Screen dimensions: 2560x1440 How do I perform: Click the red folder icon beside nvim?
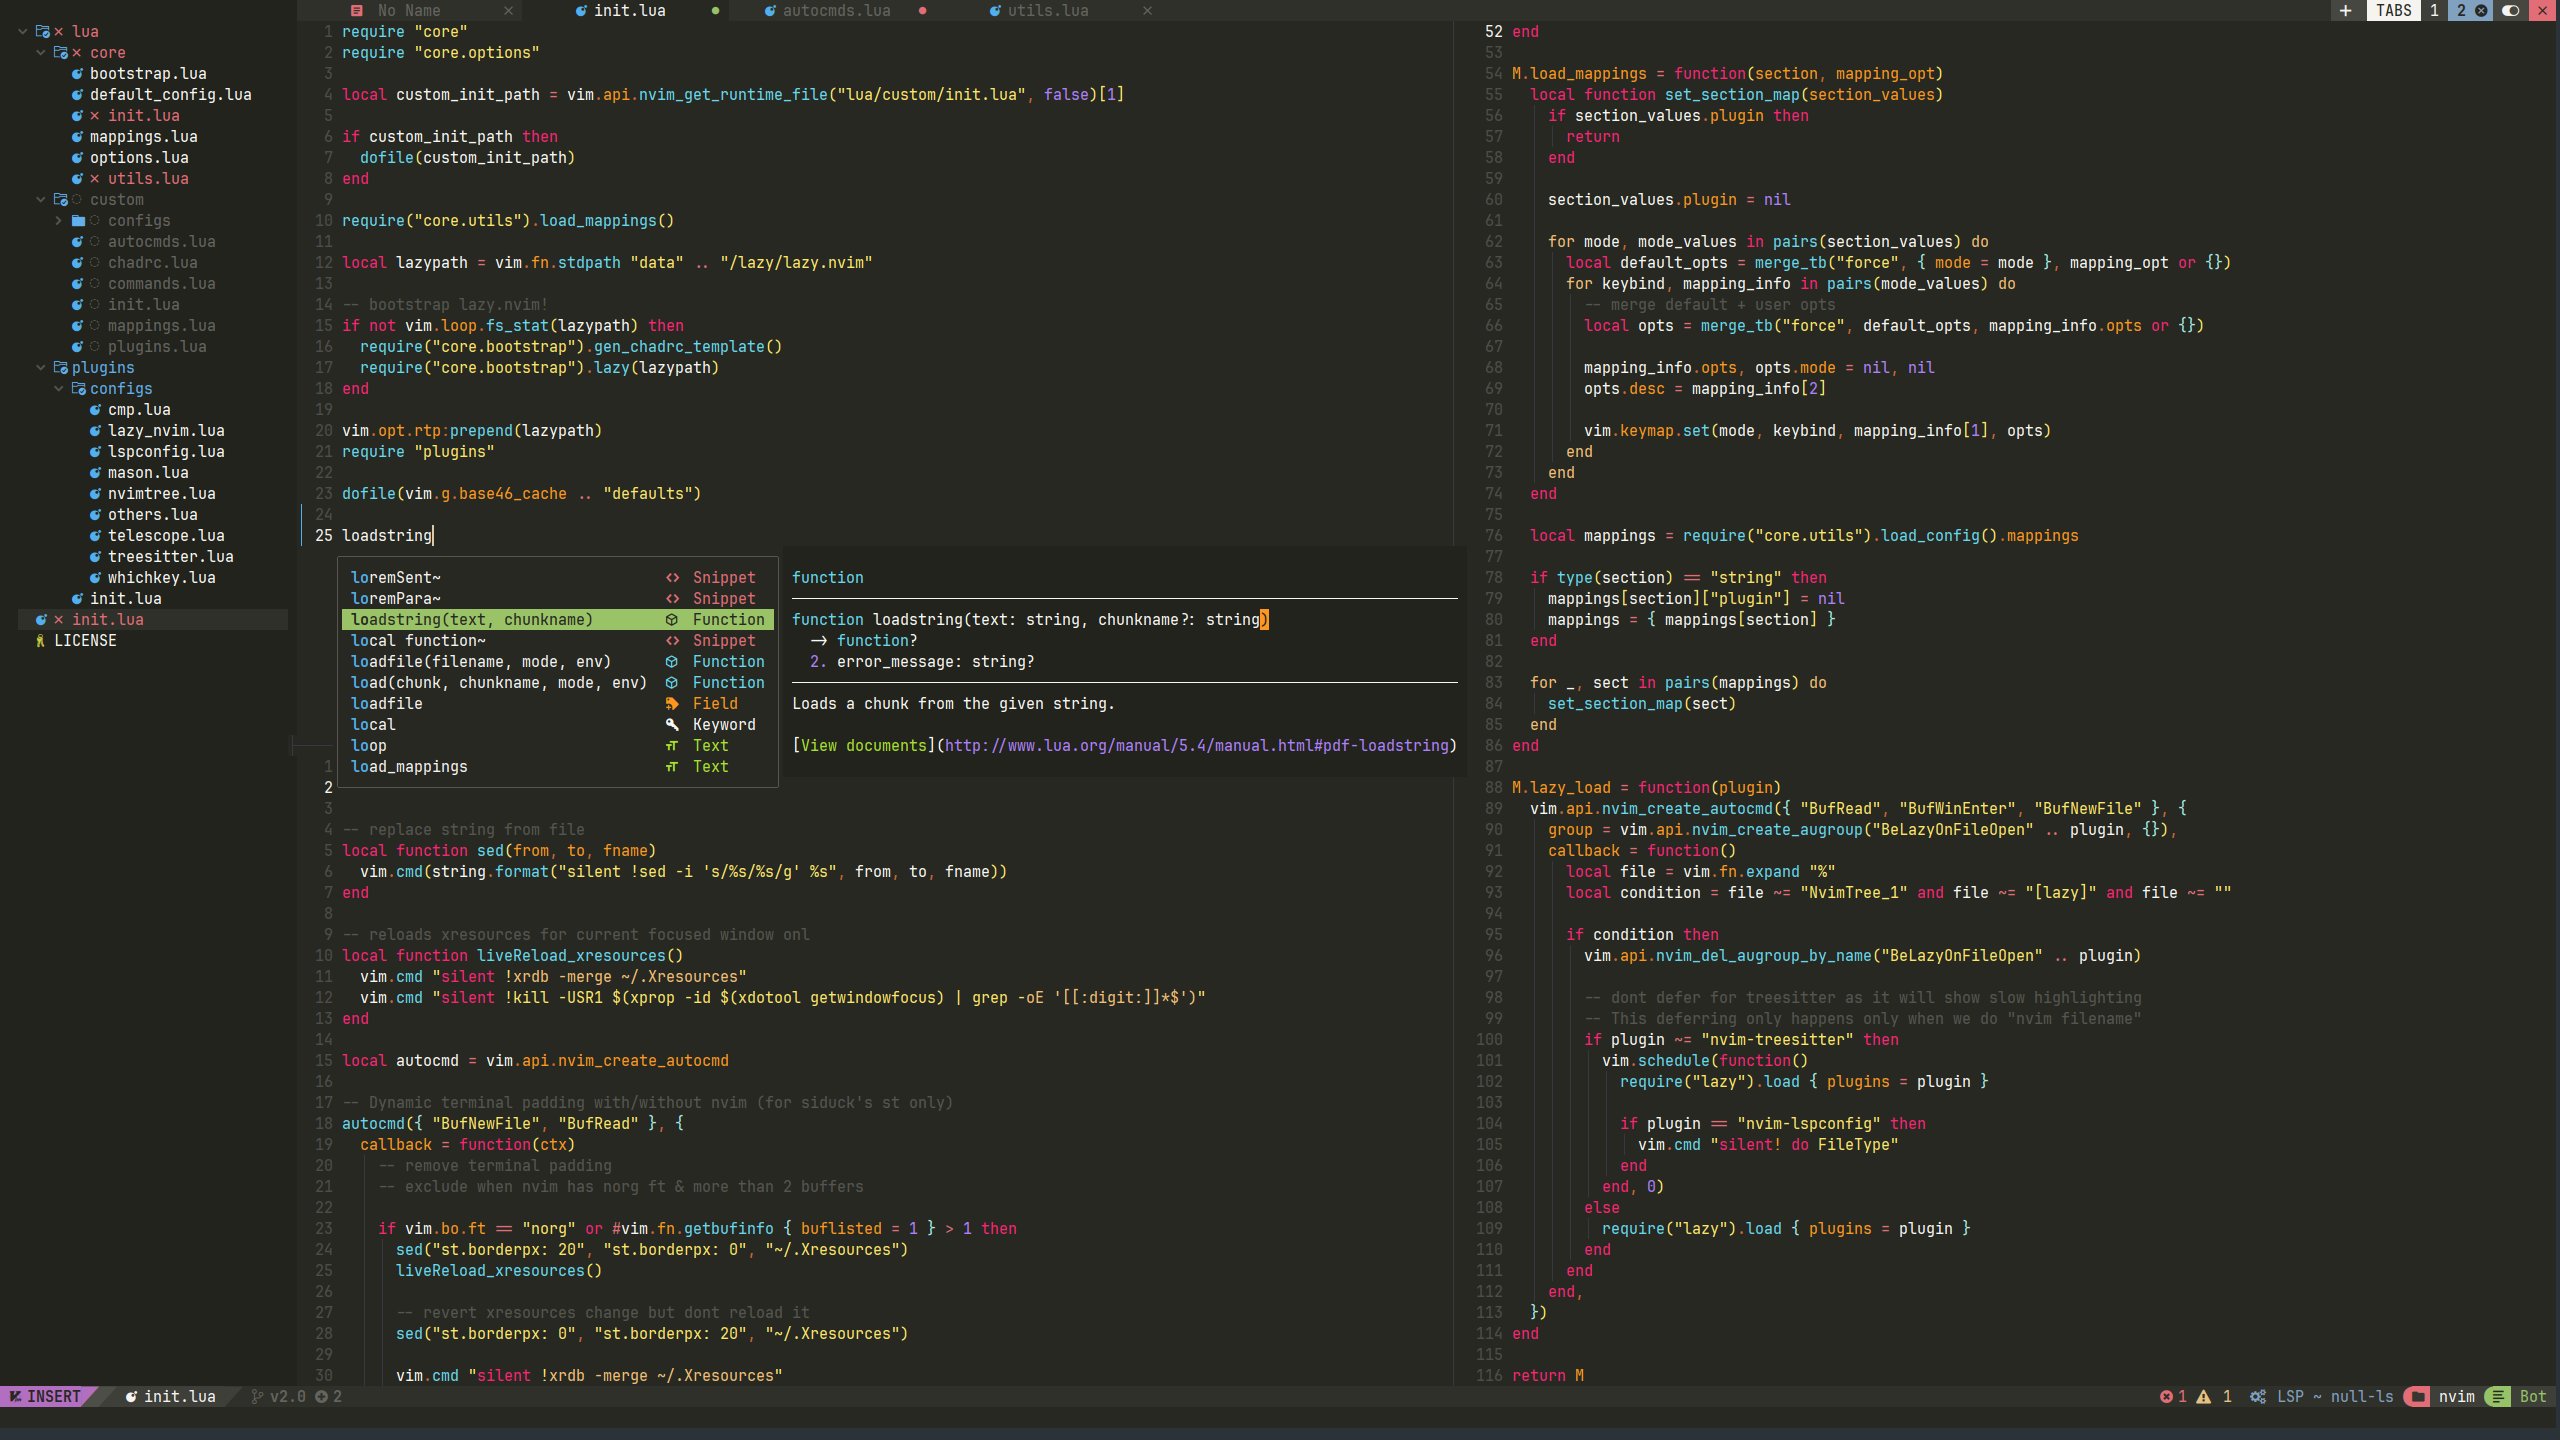tap(2418, 1397)
